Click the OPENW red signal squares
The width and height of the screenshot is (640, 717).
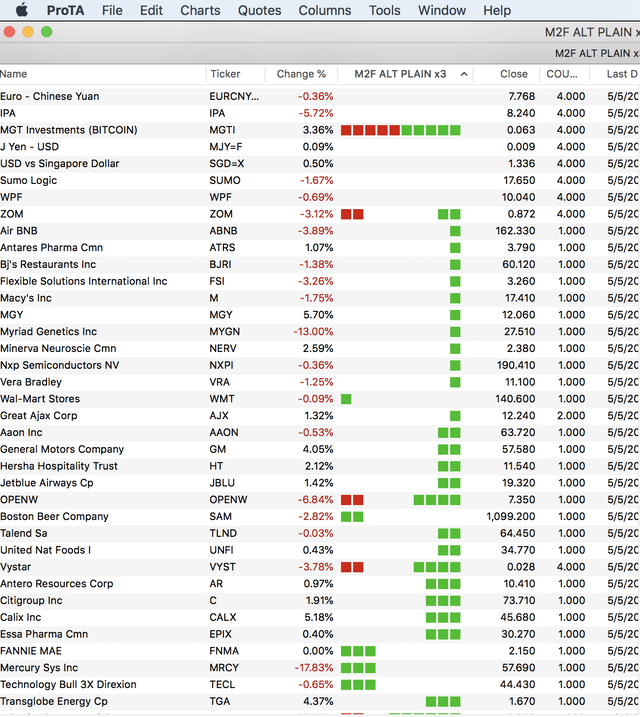point(352,500)
